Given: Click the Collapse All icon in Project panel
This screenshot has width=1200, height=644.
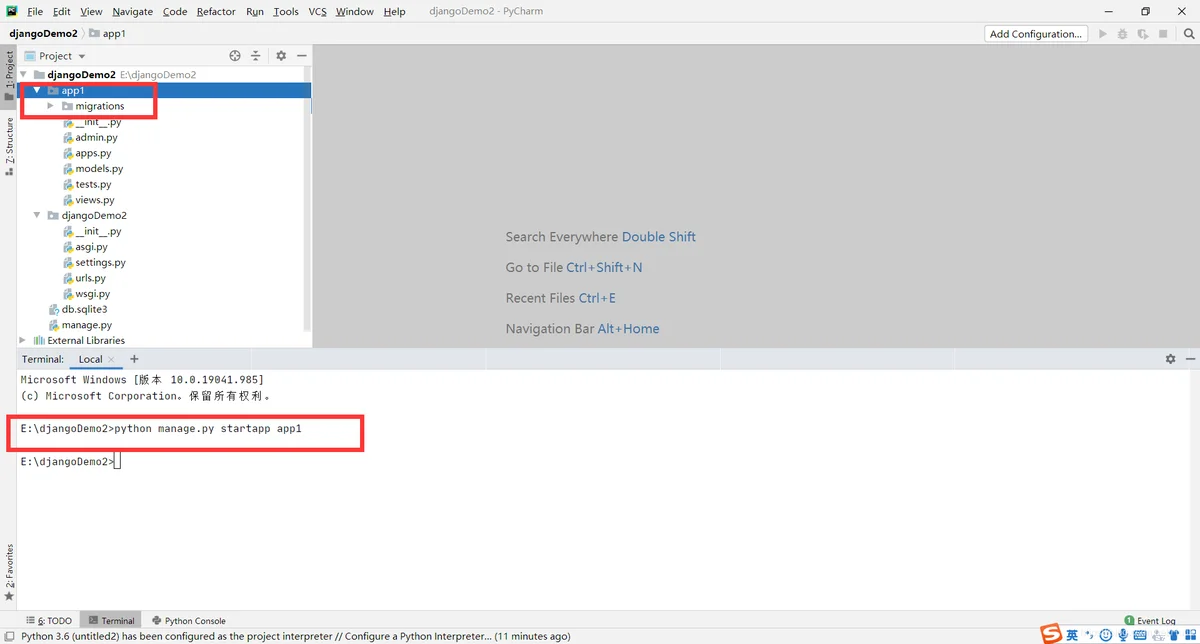Looking at the screenshot, I should (x=255, y=56).
